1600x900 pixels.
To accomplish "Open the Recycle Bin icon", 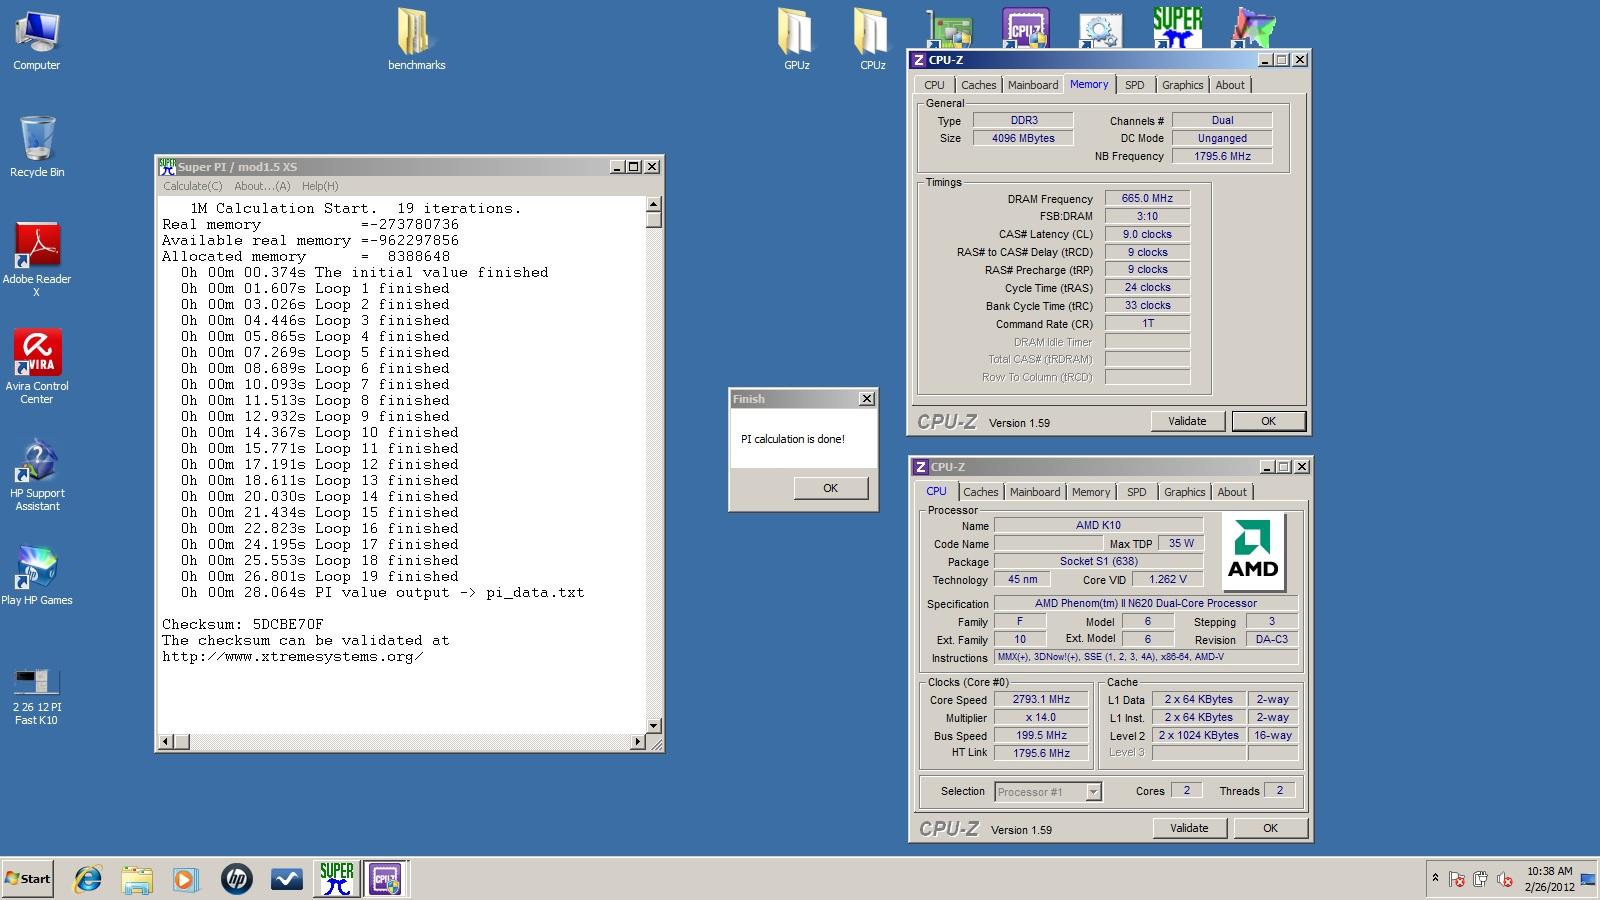I will coord(37,147).
